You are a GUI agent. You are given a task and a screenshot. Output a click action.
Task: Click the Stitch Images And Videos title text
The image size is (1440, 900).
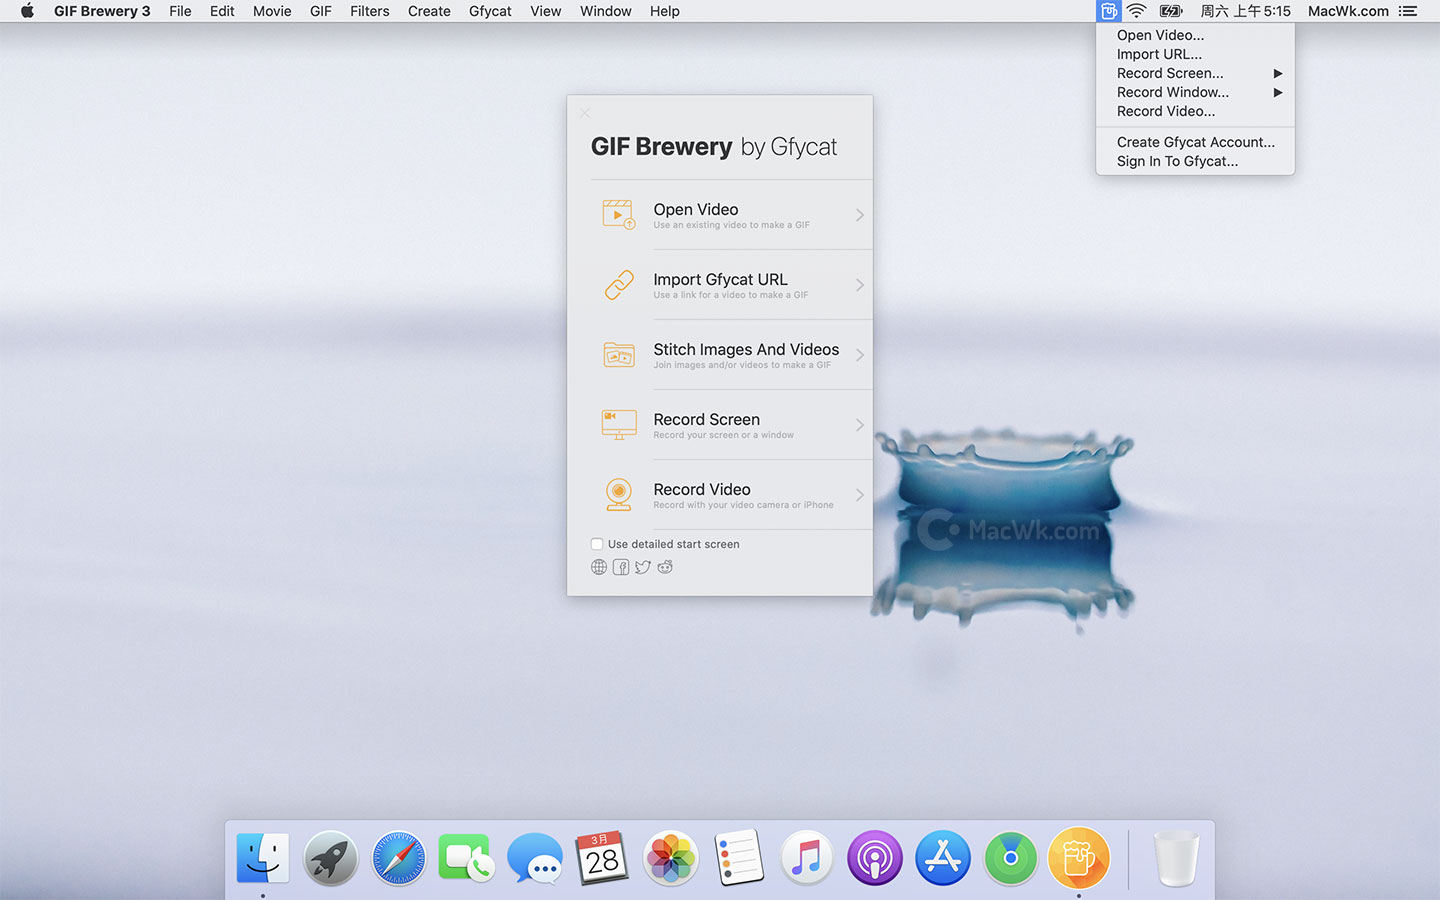746,349
